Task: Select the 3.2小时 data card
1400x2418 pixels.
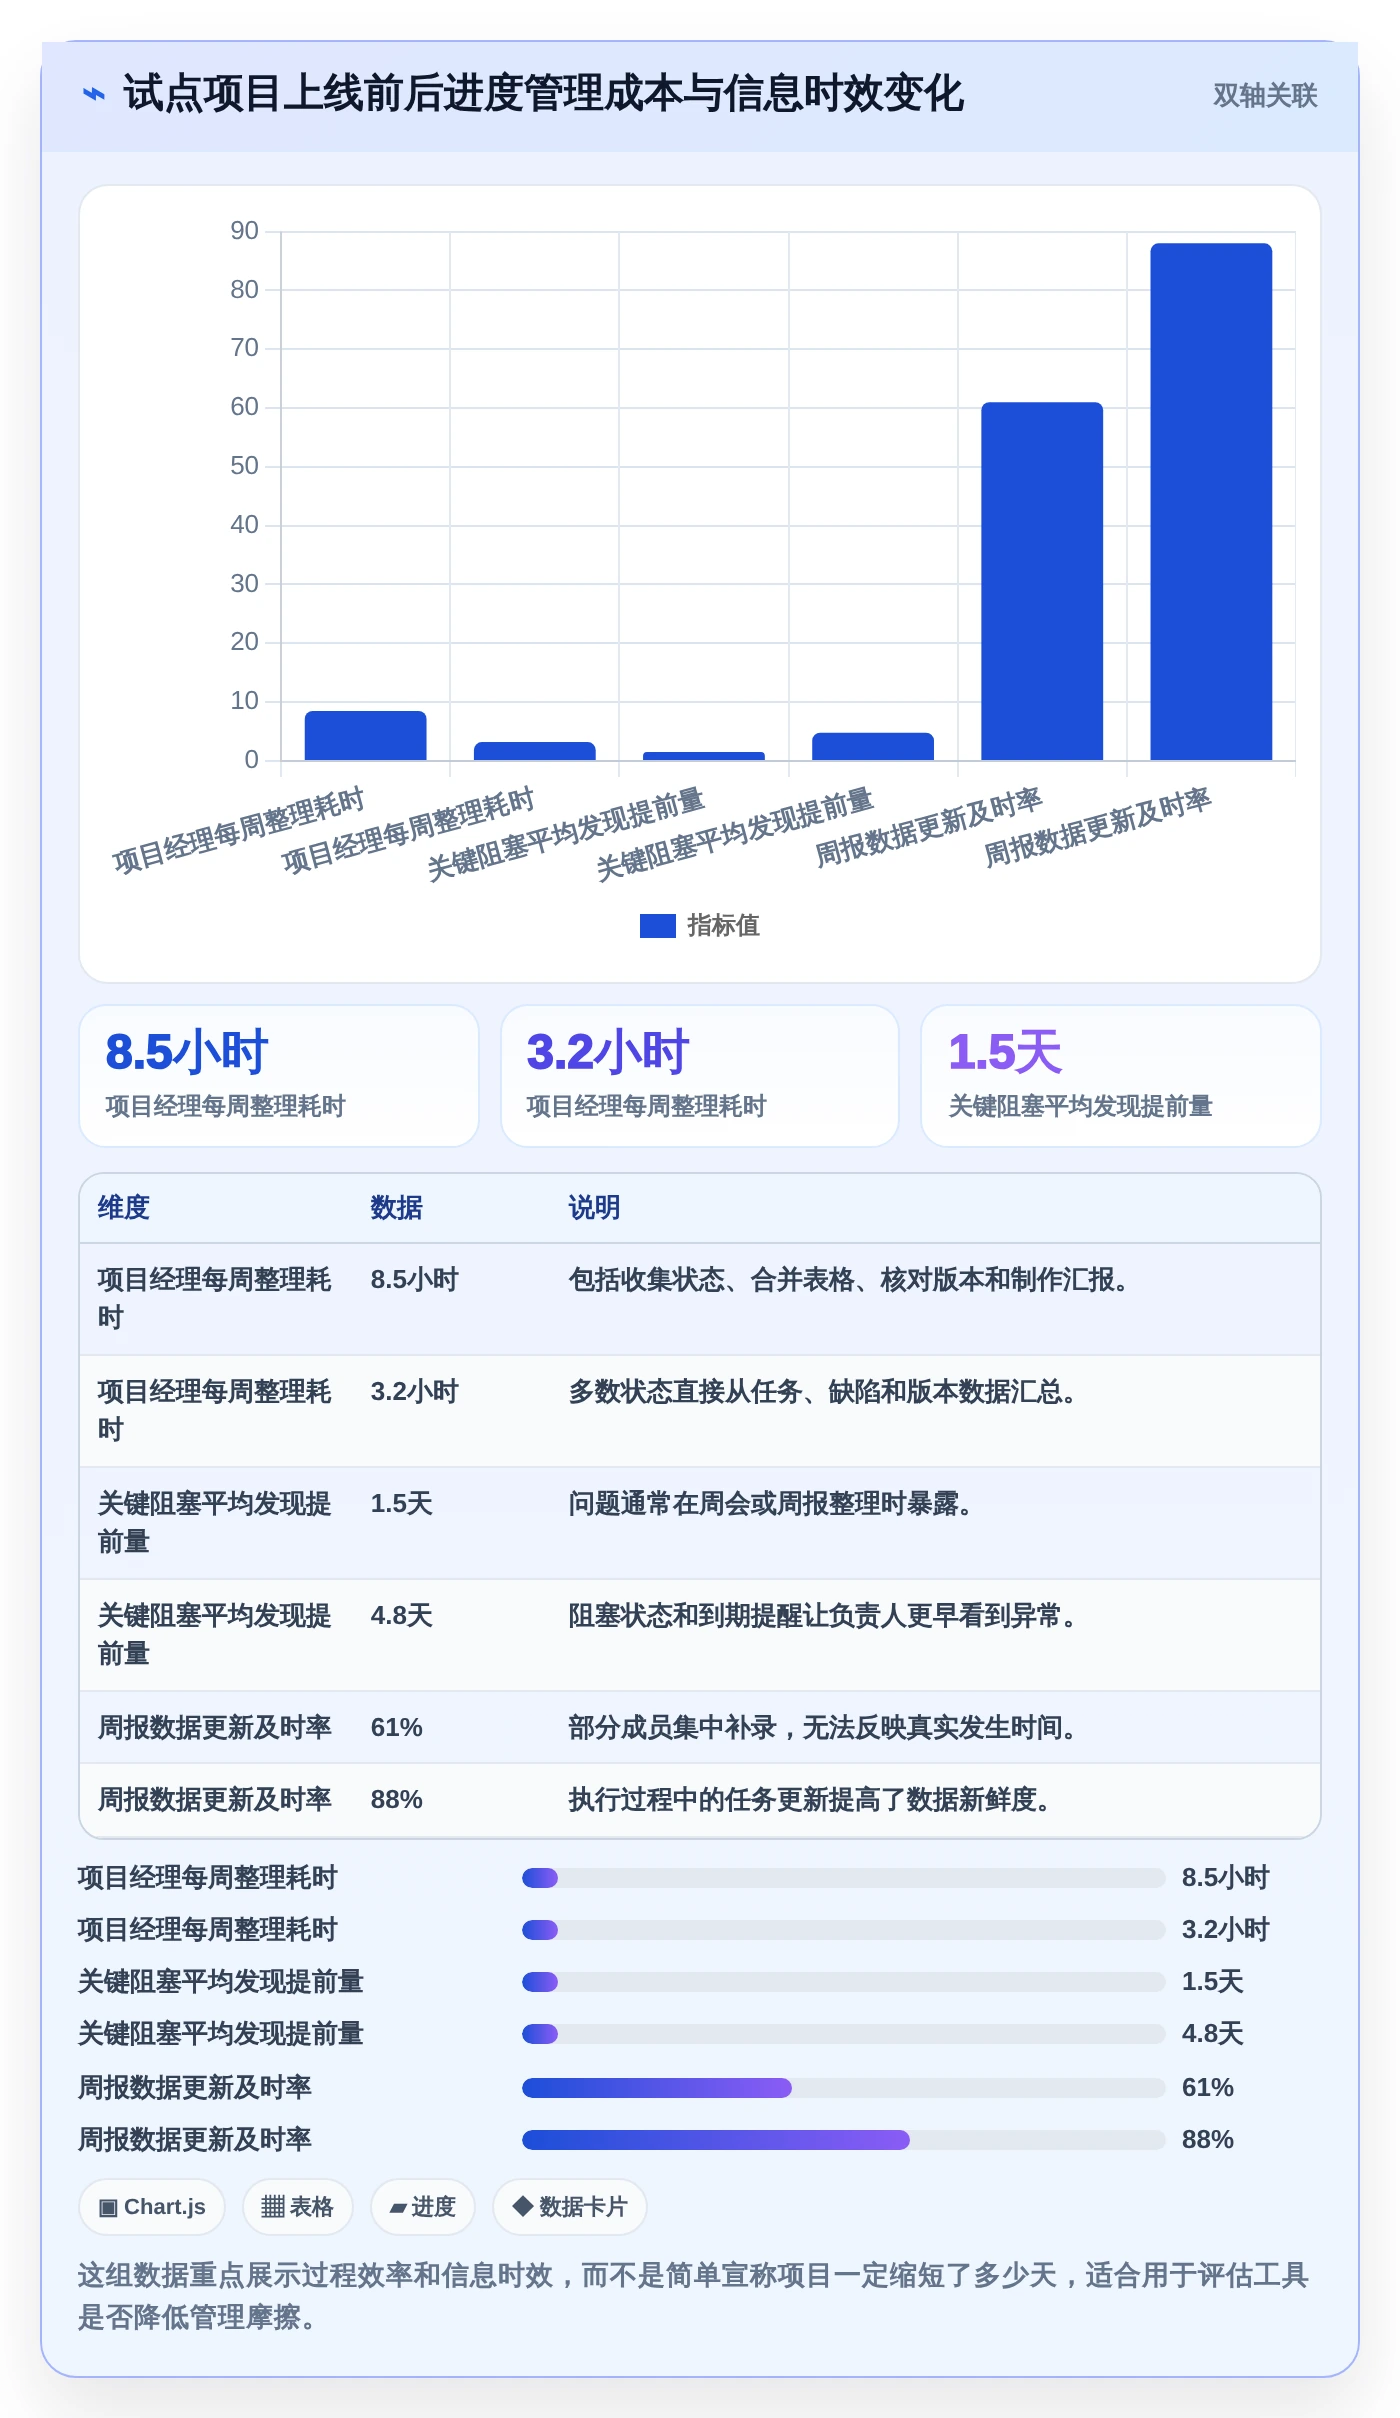Action: tap(700, 1076)
